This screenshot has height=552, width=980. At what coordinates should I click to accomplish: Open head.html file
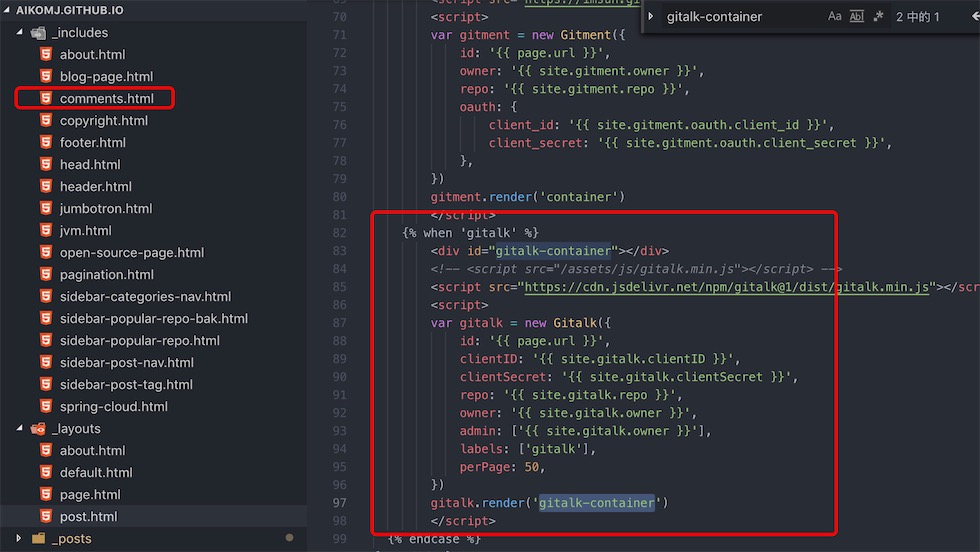pos(90,164)
